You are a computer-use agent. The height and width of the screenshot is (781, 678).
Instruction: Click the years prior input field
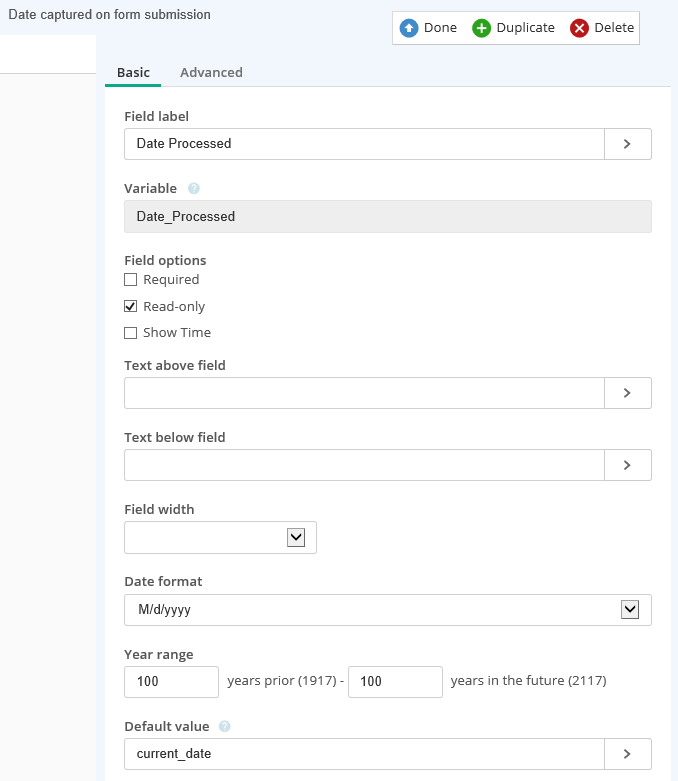tap(171, 682)
